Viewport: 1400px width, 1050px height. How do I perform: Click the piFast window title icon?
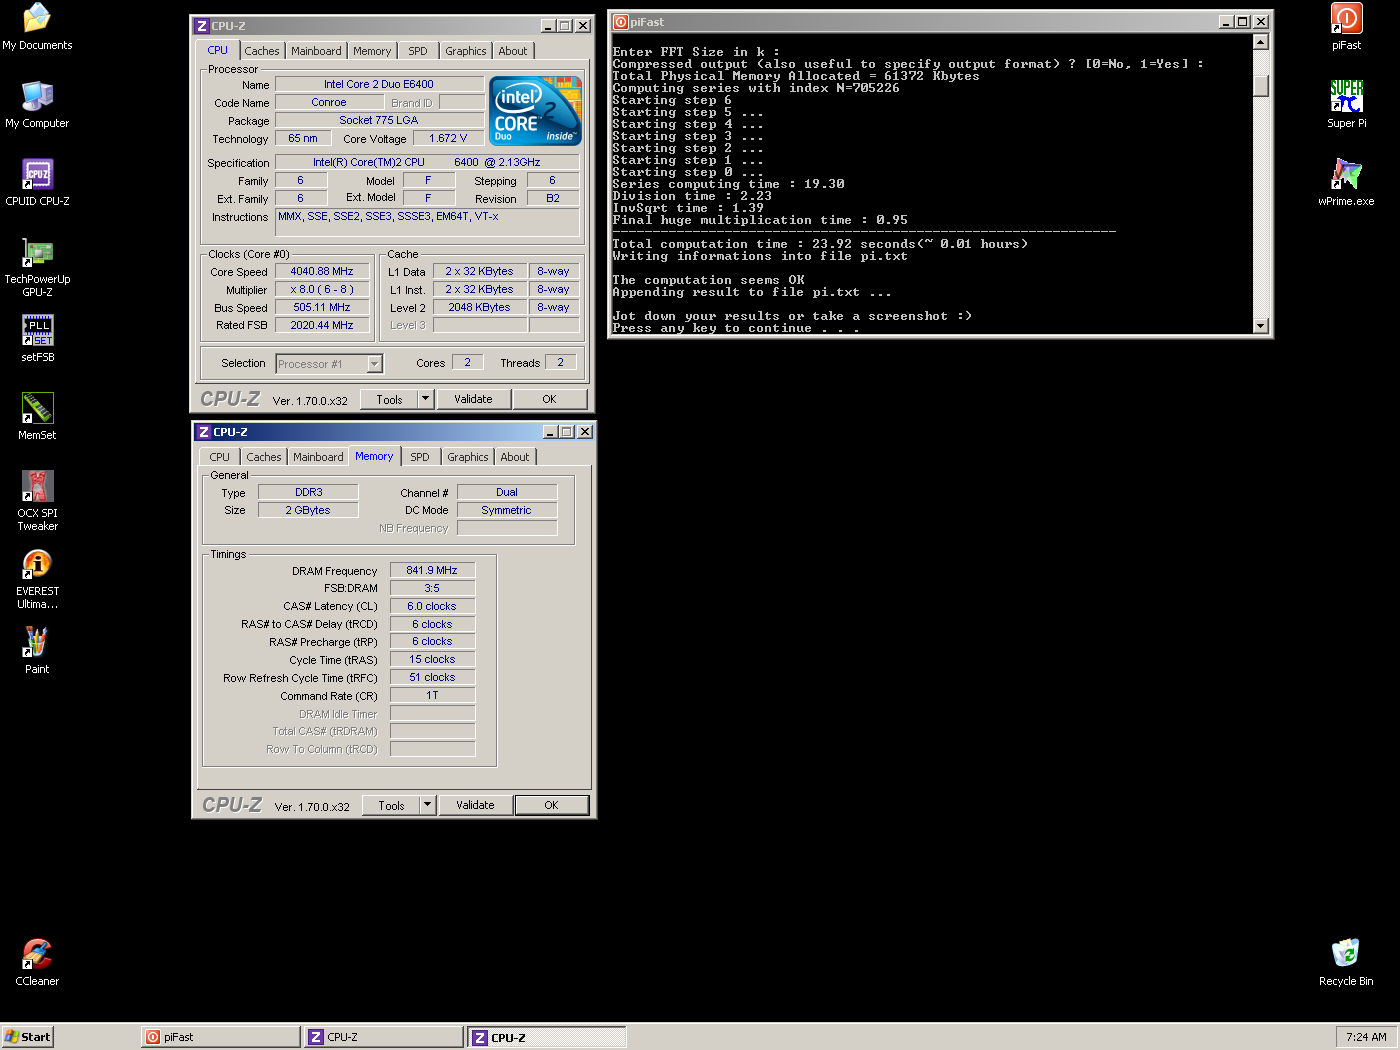click(x=621, y=22)
